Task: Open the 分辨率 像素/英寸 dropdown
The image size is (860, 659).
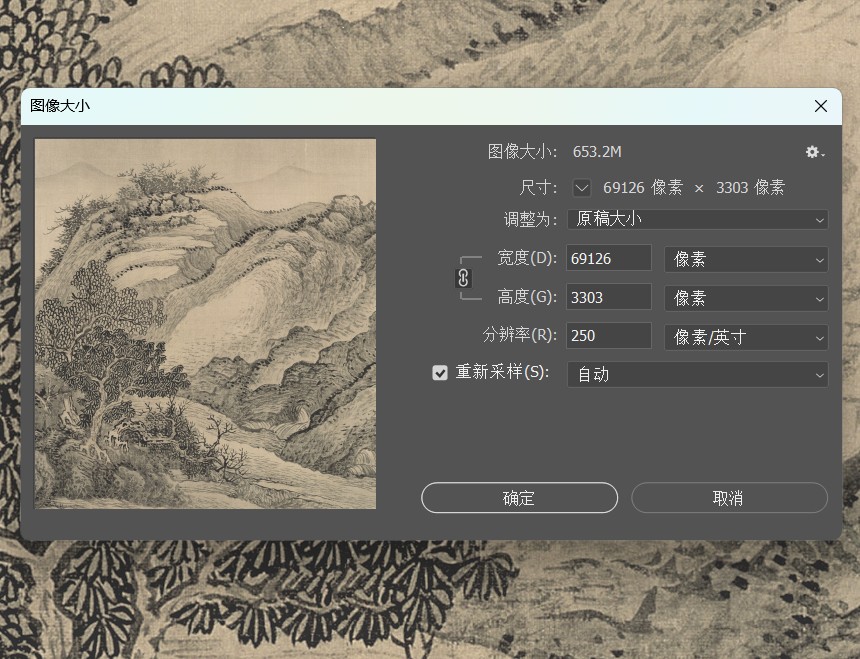Action: pyautogui.click(x=746, y=337)
